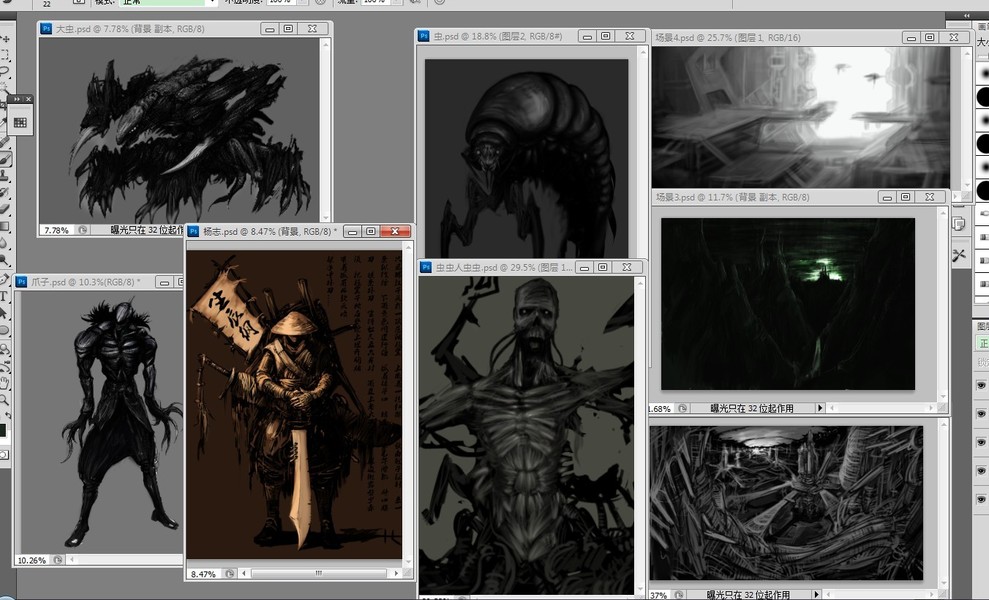Open status flyout arrow in 场景3.psd window

click(820, 408)
